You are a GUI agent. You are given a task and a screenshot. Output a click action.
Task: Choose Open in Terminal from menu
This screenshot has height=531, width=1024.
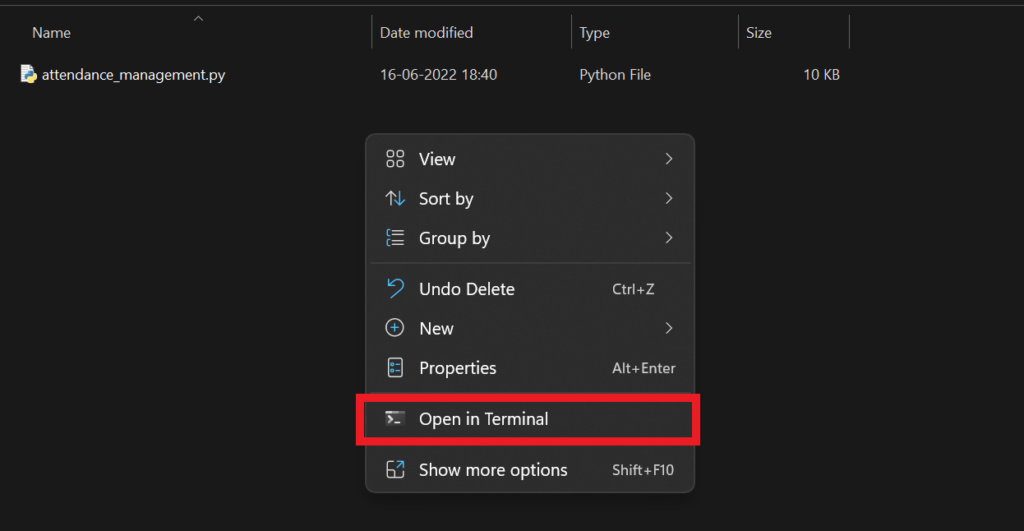tap(530, 419)
